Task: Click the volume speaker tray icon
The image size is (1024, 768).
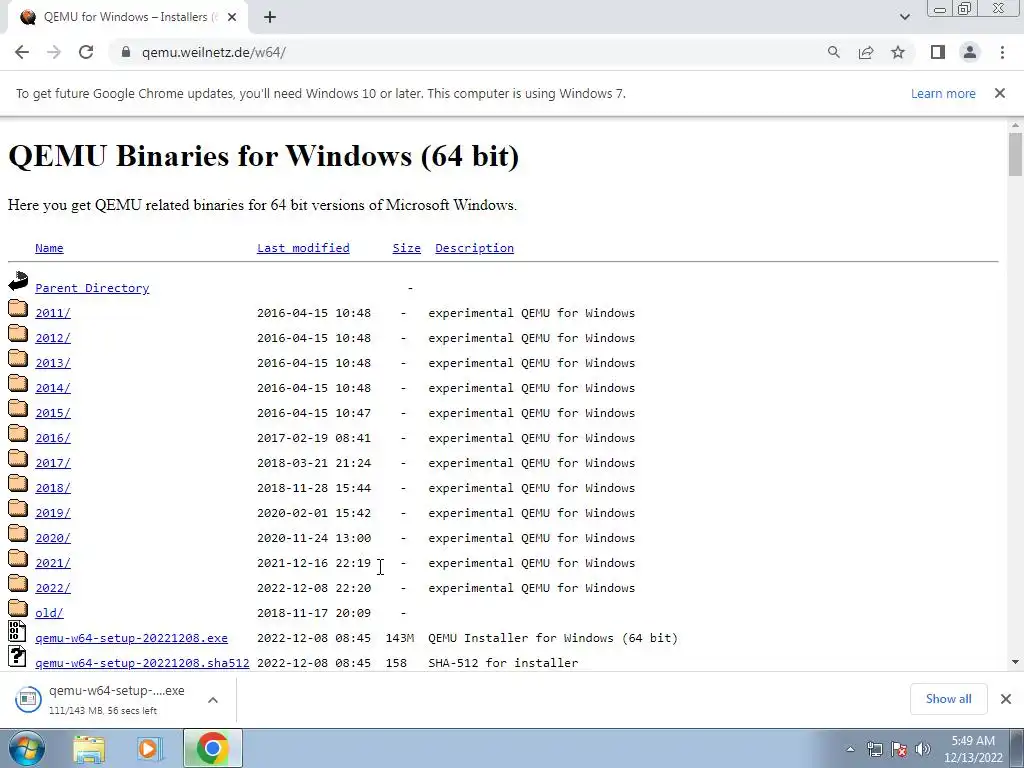Action: pos(923,749)
